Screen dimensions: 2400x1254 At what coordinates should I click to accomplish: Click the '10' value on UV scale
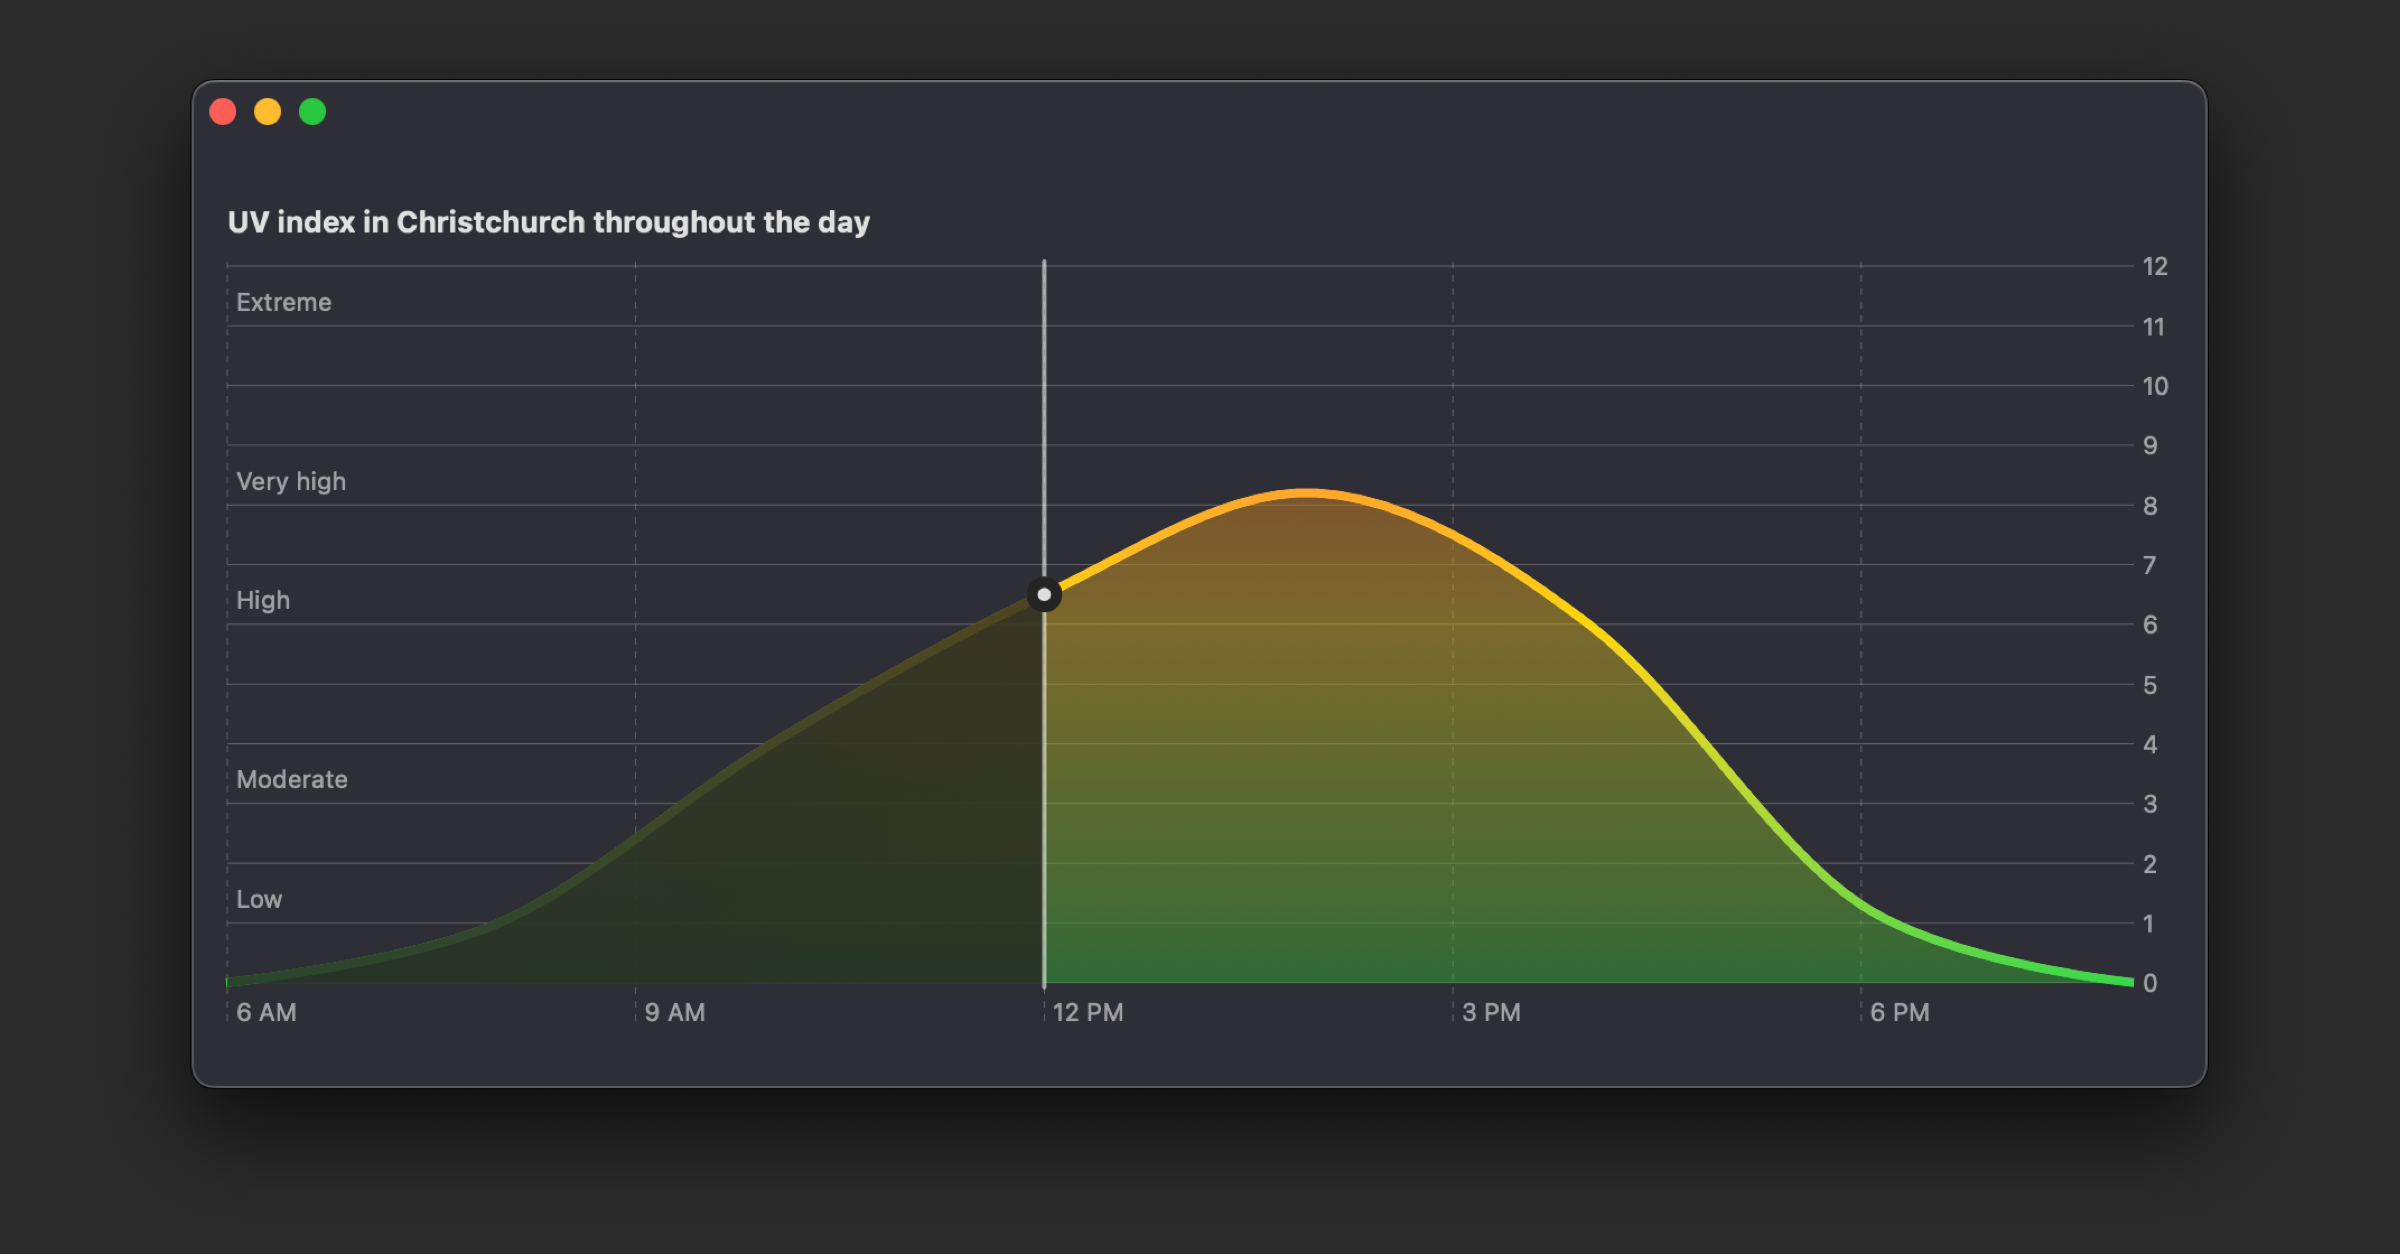[x=2156, y=386]
